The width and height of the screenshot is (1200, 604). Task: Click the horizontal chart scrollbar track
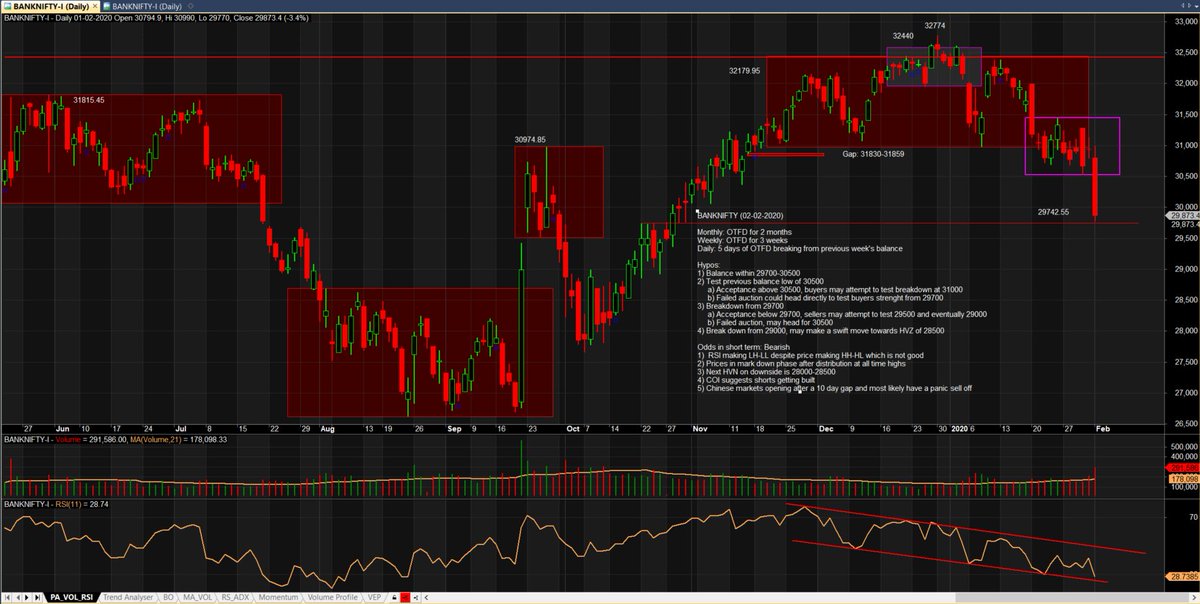[810, 597]
